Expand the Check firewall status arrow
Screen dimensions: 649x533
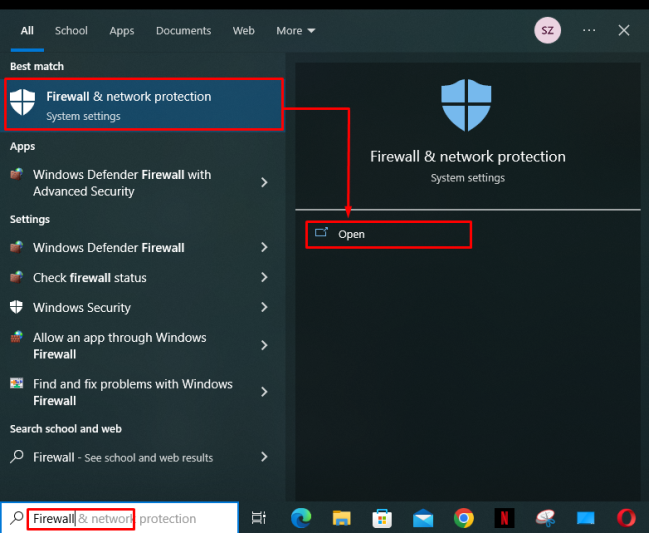point(264,277)
